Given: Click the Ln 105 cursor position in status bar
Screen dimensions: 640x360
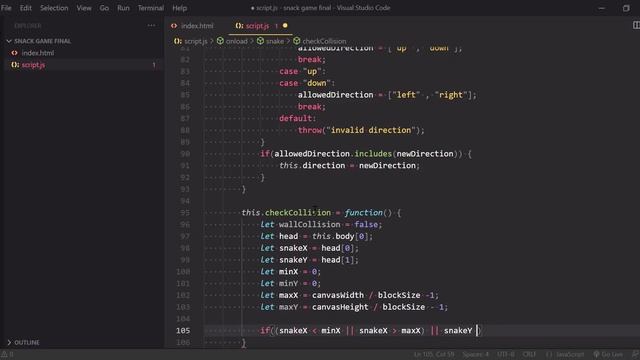Looking at the screenshot, I should click(x=434, y=354).
